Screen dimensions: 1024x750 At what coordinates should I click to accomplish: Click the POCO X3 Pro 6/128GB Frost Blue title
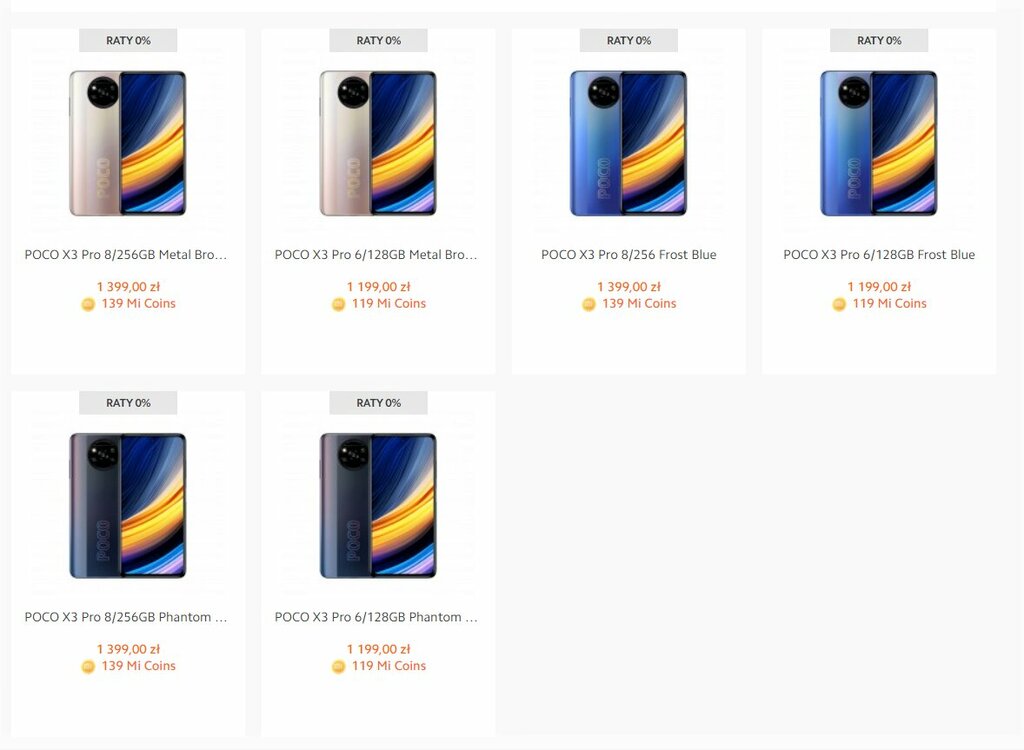click(x=879, y=255)
